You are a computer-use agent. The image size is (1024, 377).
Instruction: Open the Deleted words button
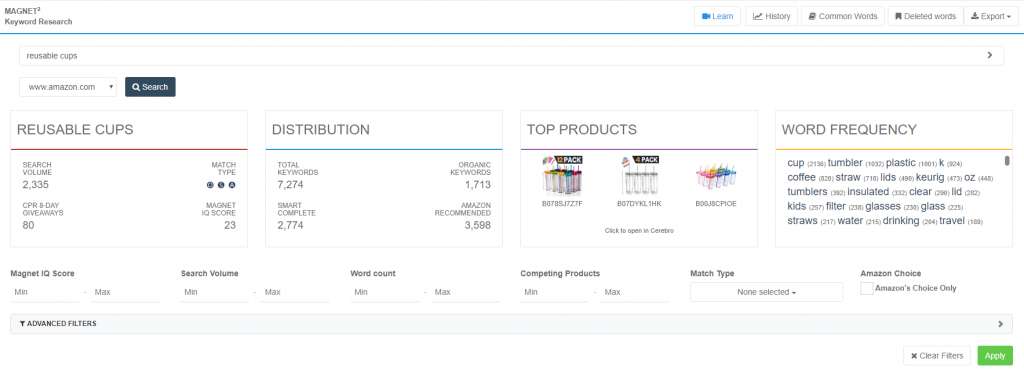pyautogui.click(x=925, y=16)
